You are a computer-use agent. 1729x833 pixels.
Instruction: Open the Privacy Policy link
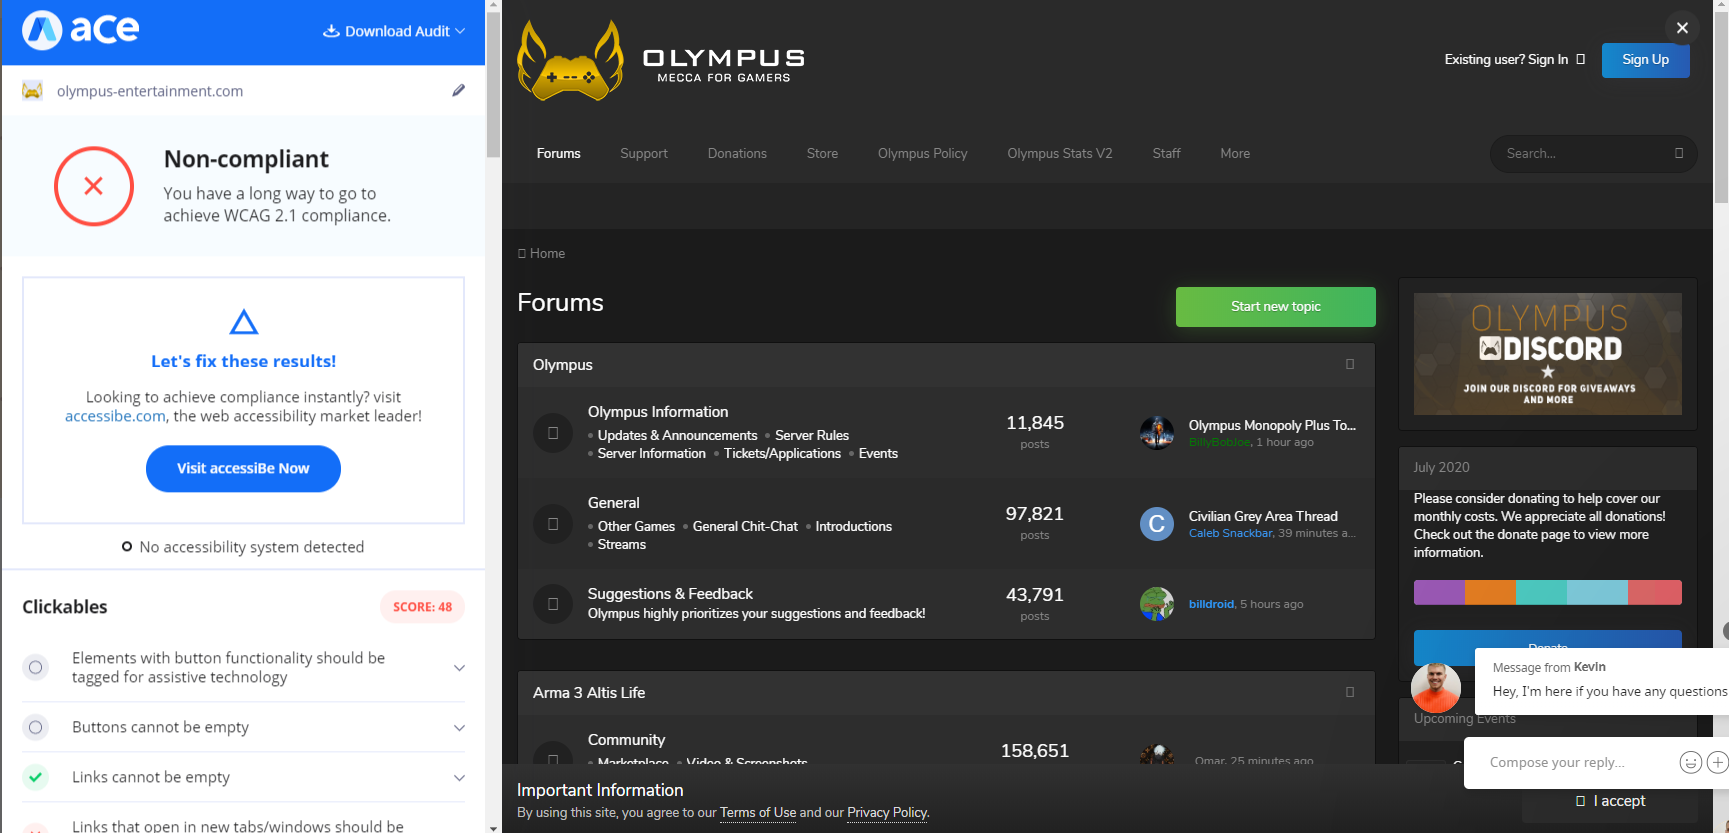pos(887,813)
